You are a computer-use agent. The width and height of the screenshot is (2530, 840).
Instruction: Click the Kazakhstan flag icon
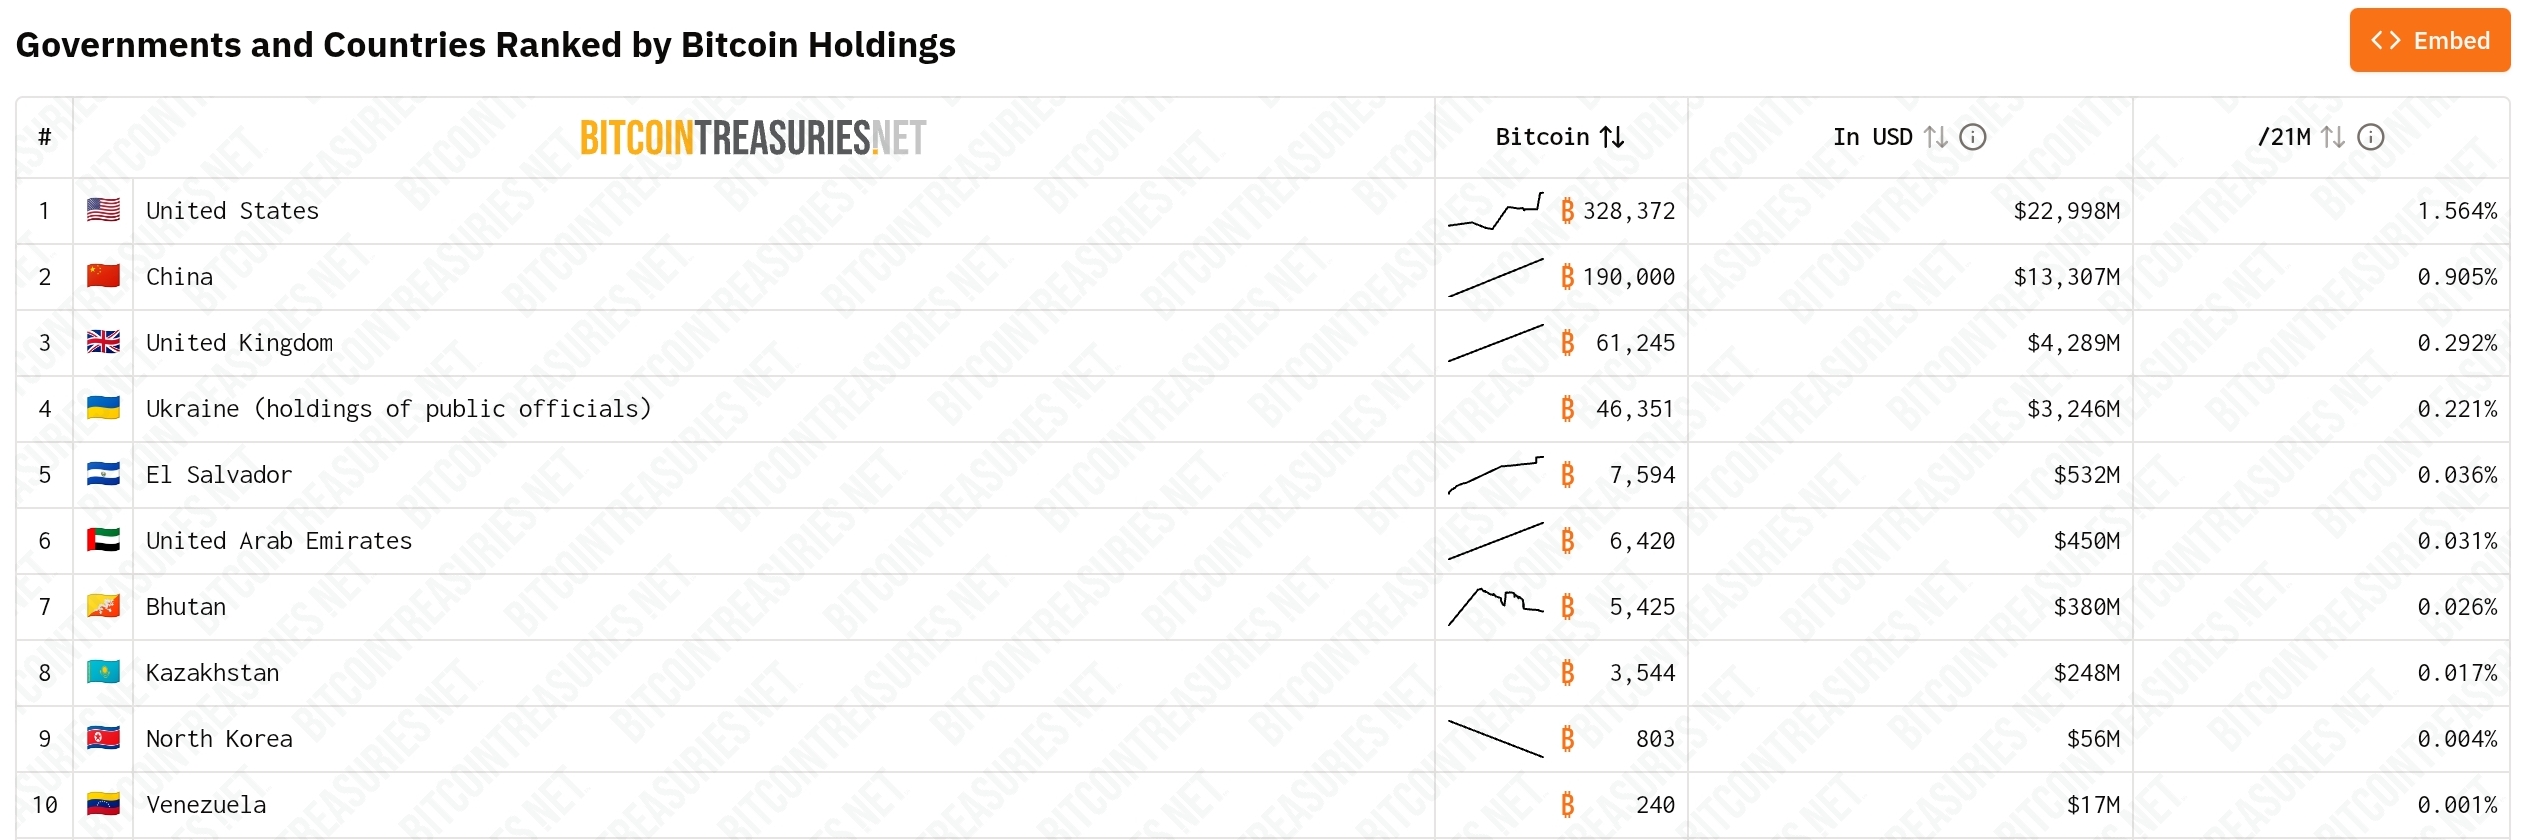pos(103,672)
